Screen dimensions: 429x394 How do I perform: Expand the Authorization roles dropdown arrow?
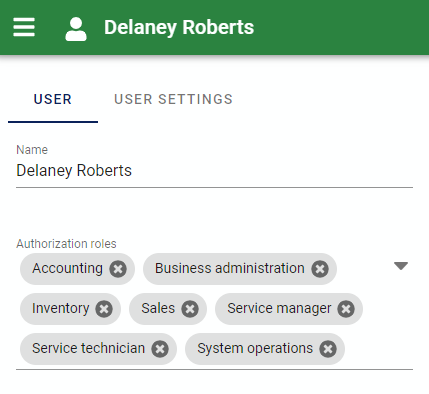tap(401, 266)
